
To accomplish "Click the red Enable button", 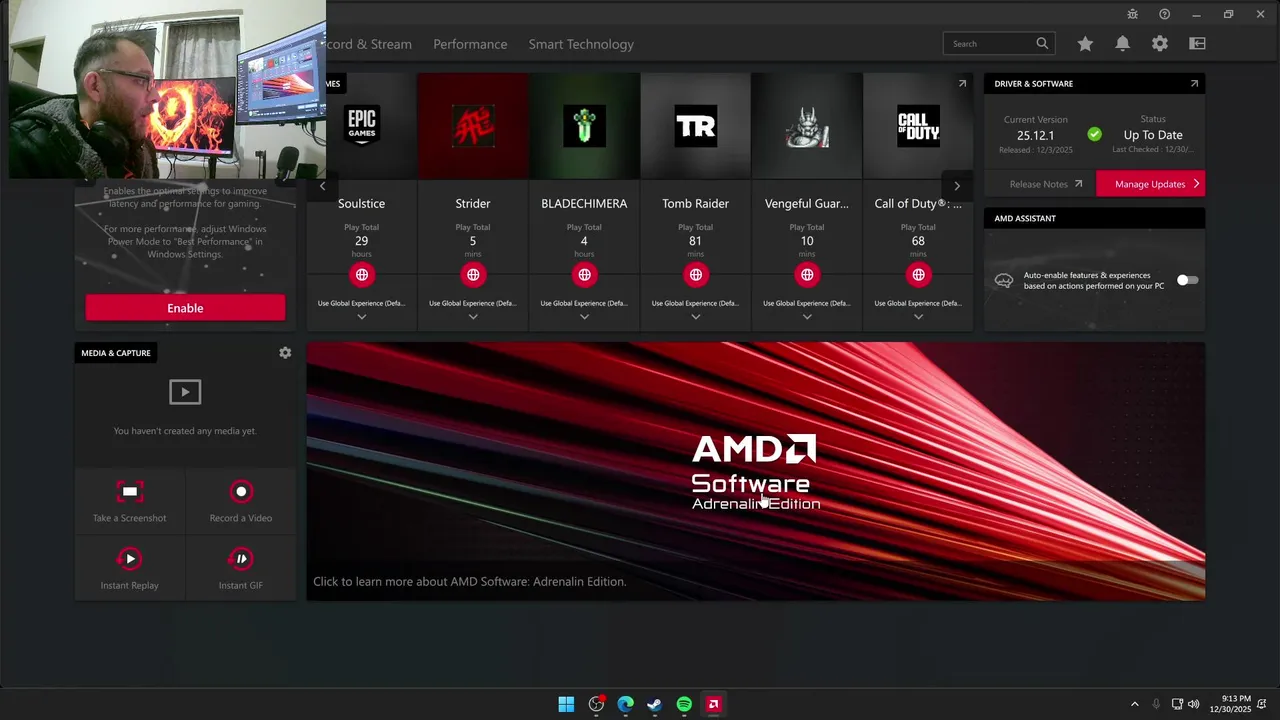I will click(x=185, y=308).
